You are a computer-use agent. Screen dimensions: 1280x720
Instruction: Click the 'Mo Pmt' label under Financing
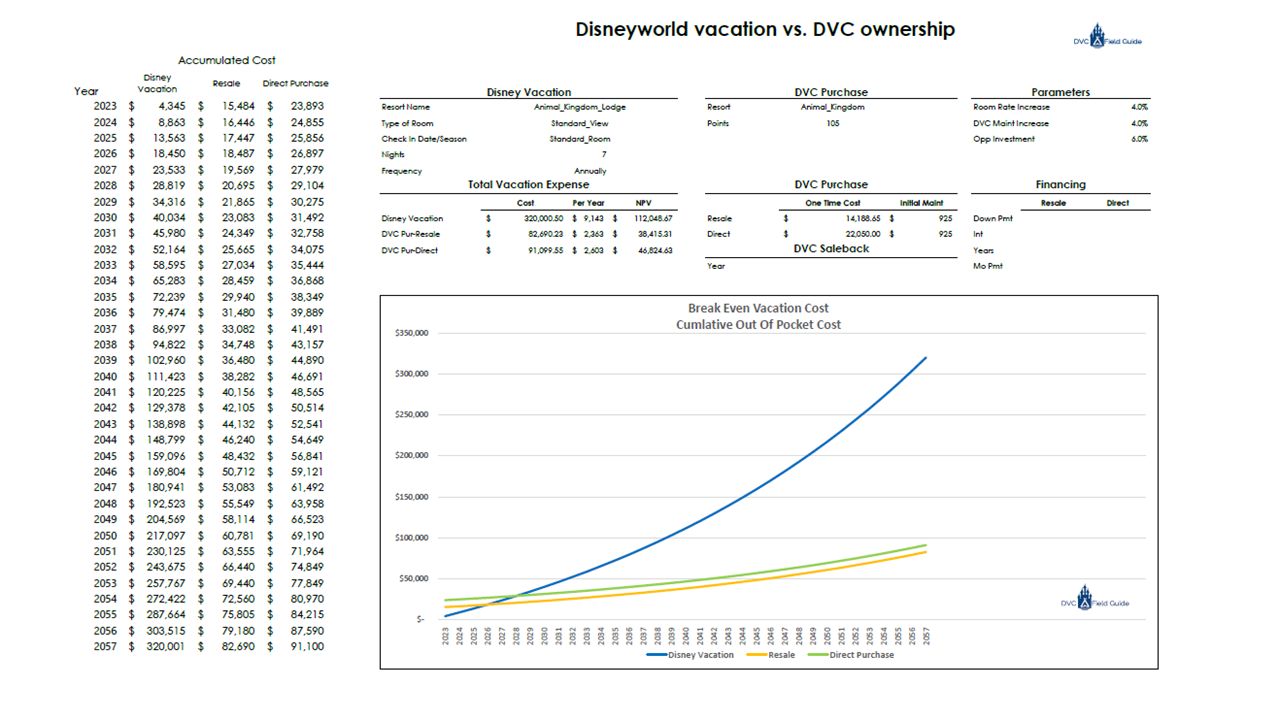pos(986,266)
